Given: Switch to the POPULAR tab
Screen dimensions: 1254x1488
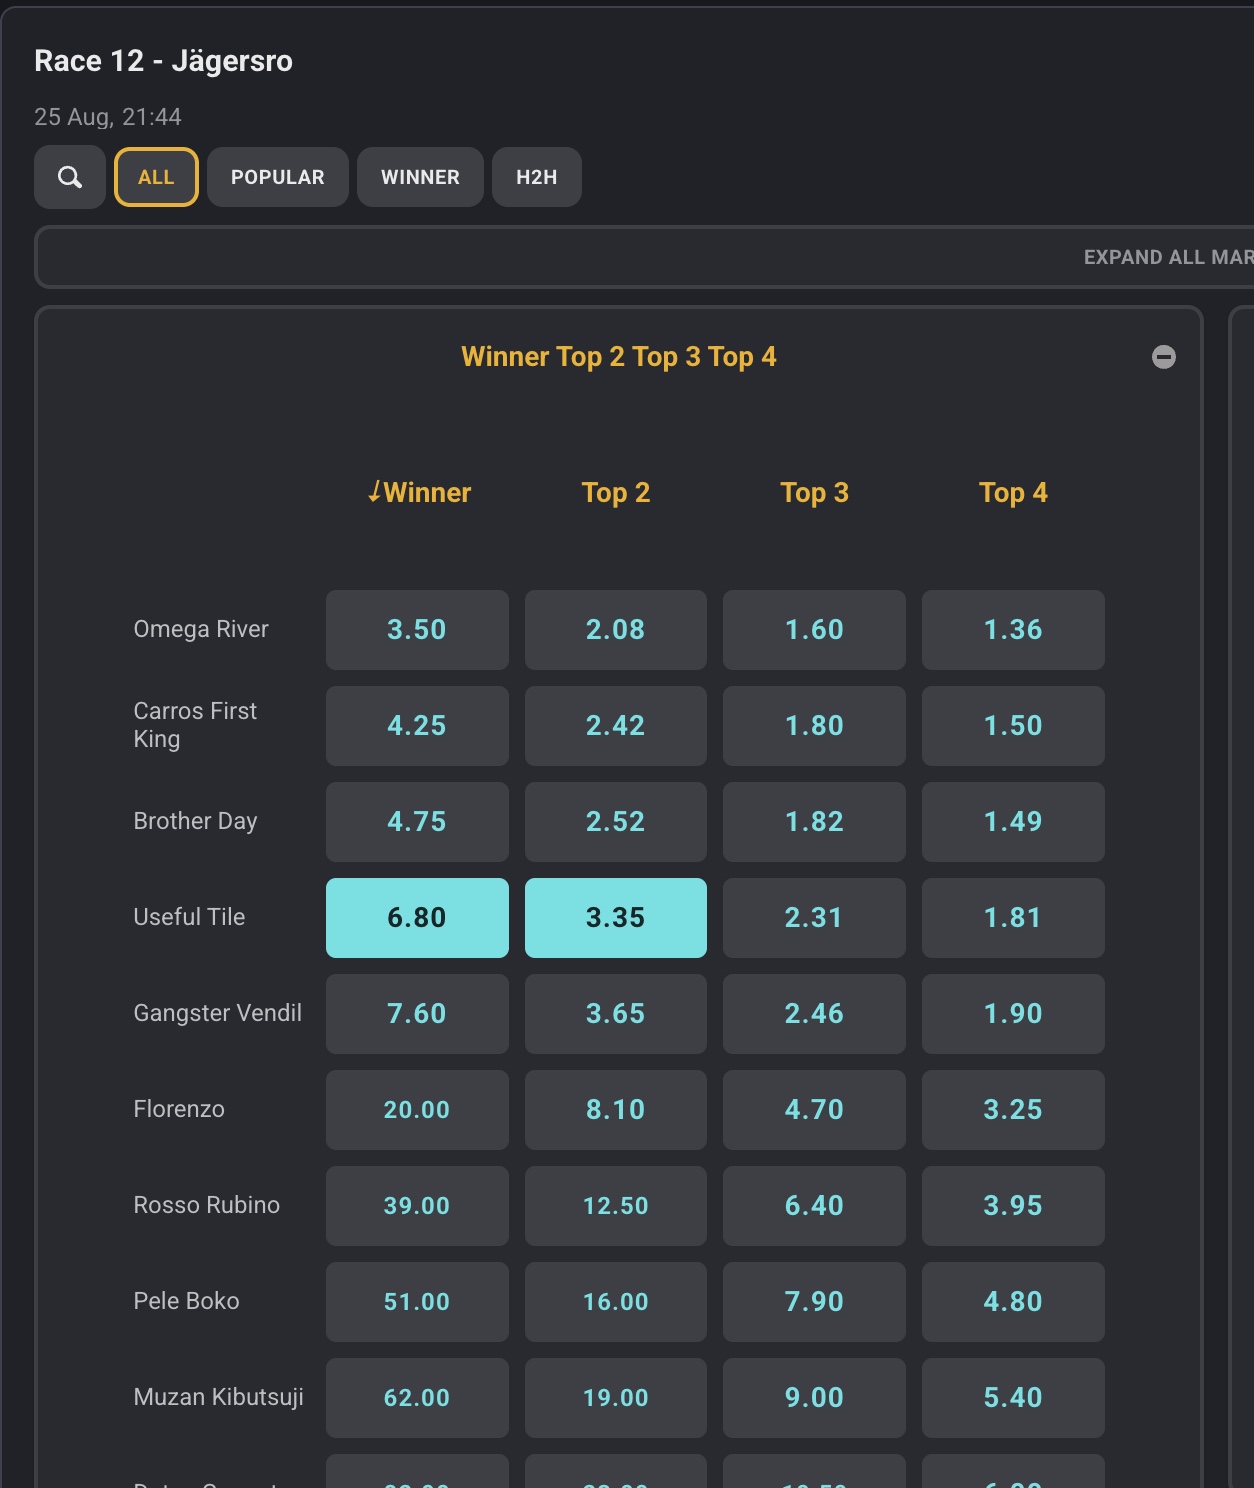Looking at the screenshot, I should (x=278, y=177).
